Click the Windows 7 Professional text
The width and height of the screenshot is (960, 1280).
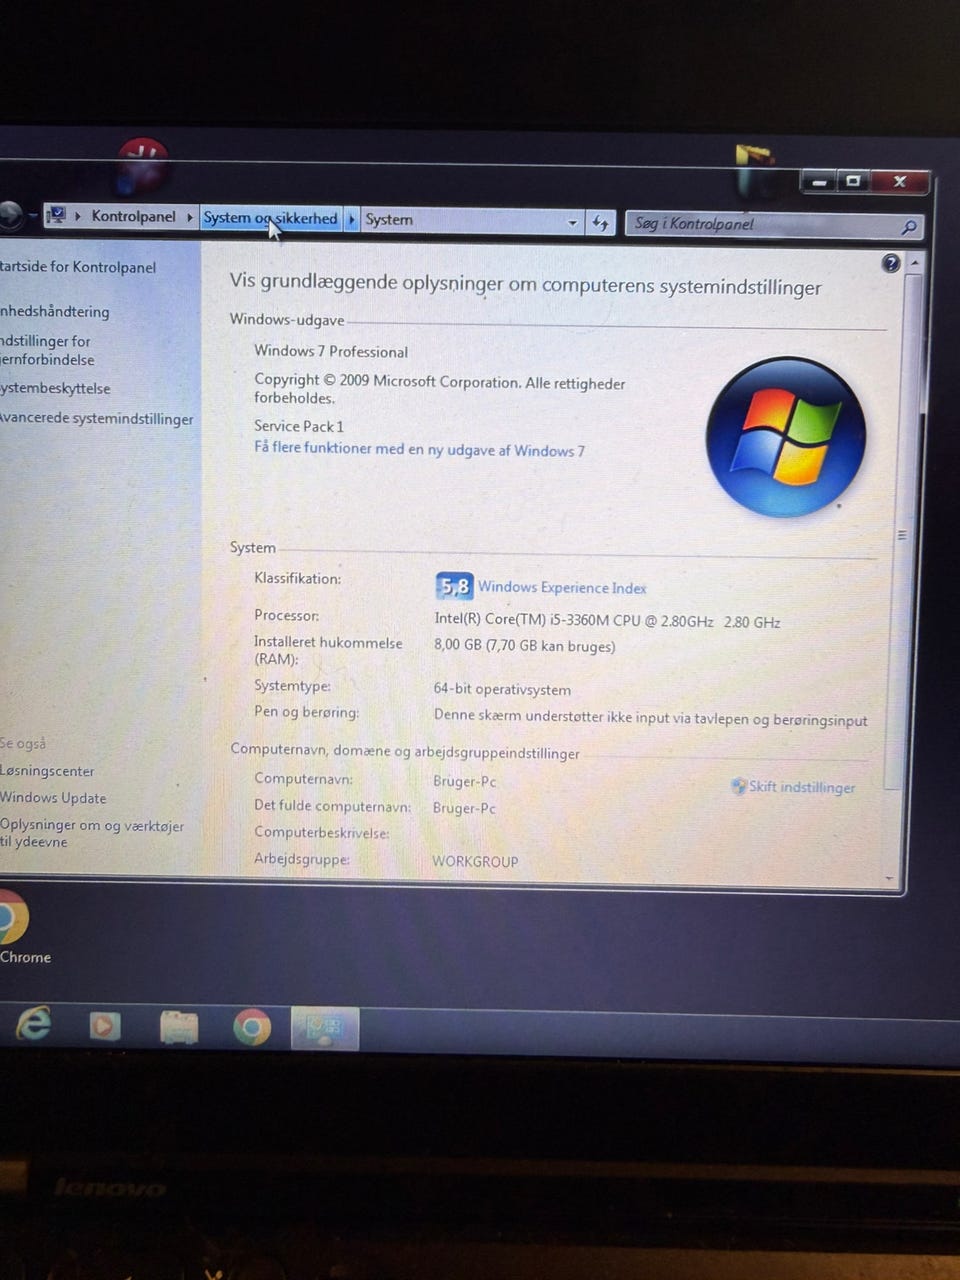331,351
